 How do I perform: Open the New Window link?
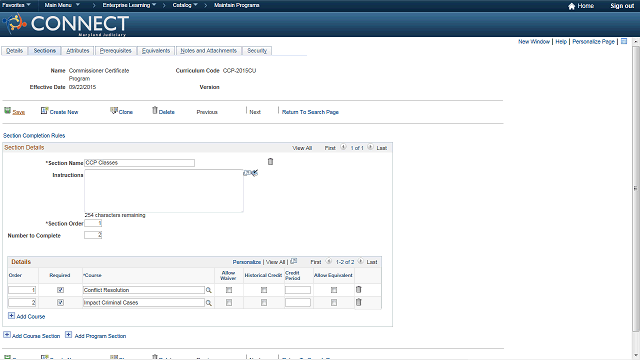[x=534, y=42]
